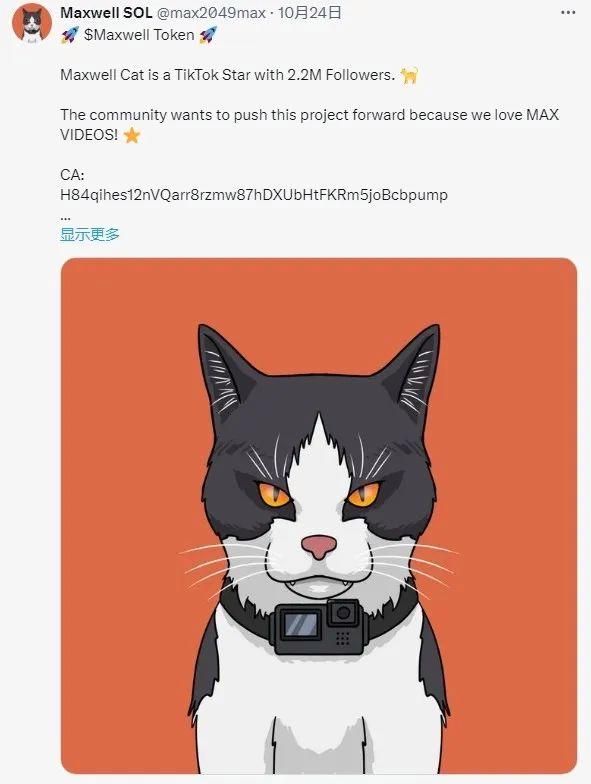Select the H84qihes12n…Bcbpump contract address
This screenshot has height=784, width=591.
[x=254, y=194]
